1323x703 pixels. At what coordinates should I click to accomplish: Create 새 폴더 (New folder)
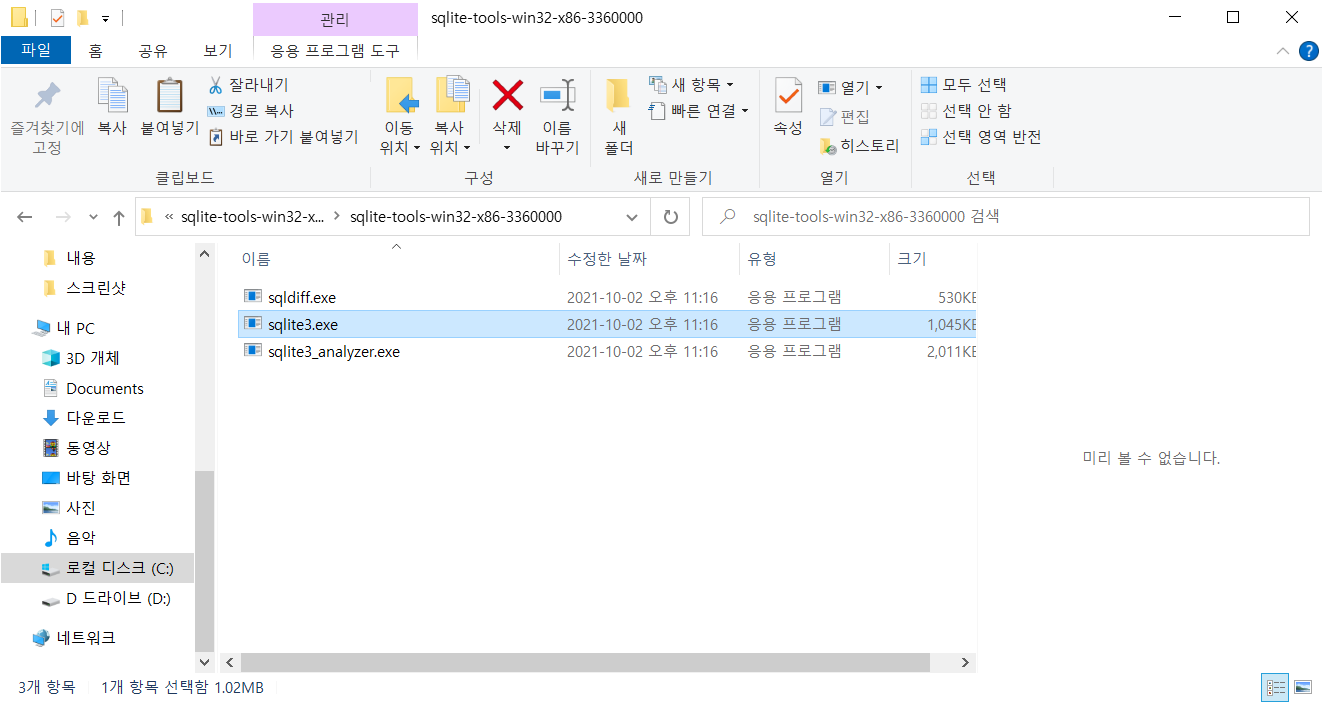(619, 117)
